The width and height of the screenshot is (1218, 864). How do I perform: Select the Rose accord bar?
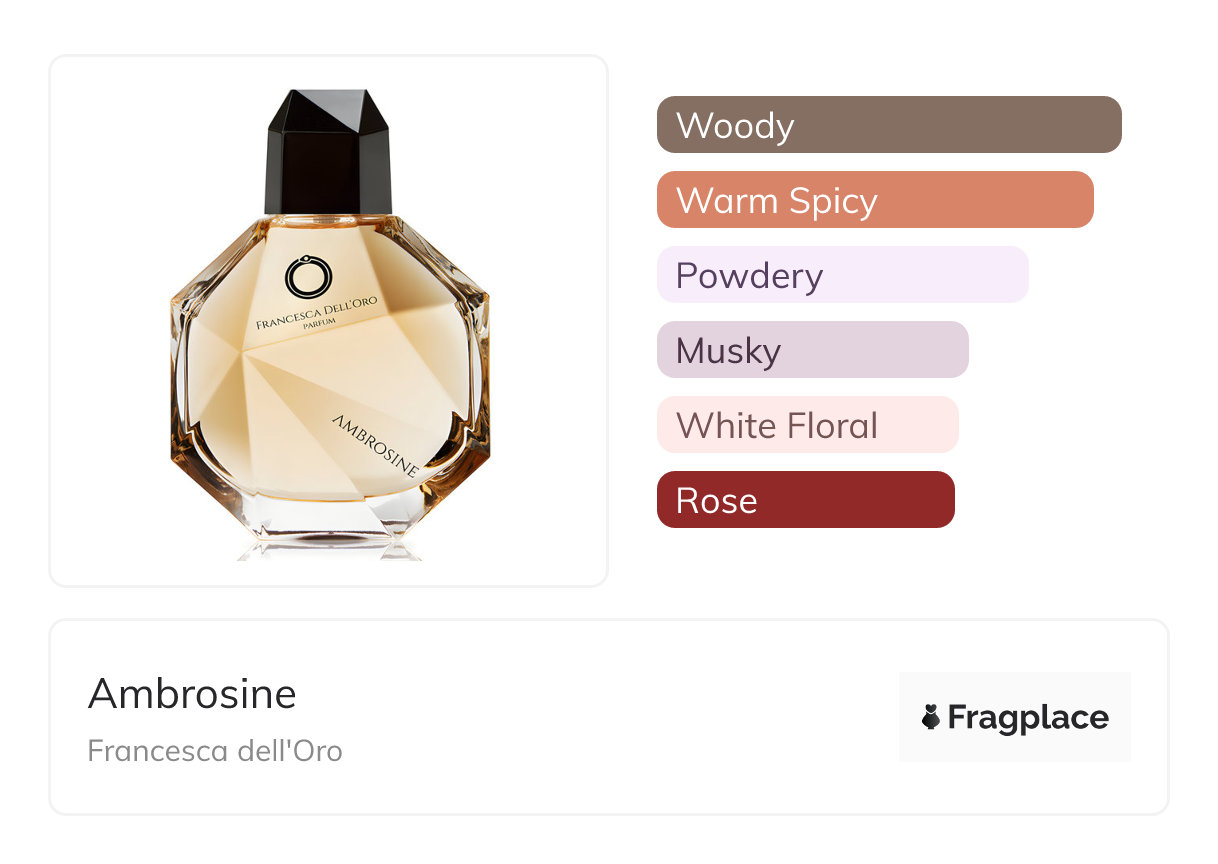click(806, 500)
